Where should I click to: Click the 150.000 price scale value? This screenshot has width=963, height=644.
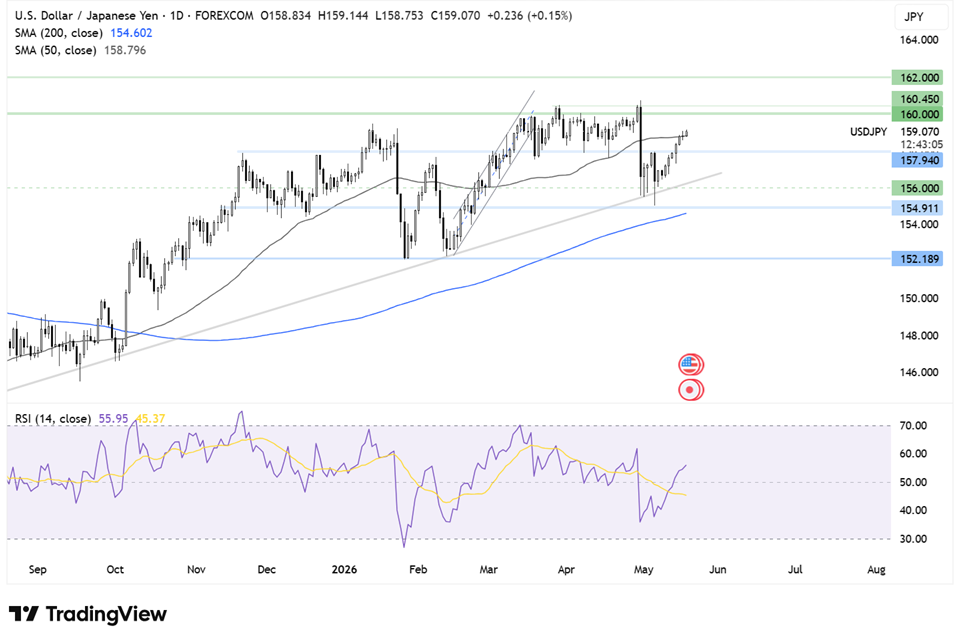(x=919, y=298)
